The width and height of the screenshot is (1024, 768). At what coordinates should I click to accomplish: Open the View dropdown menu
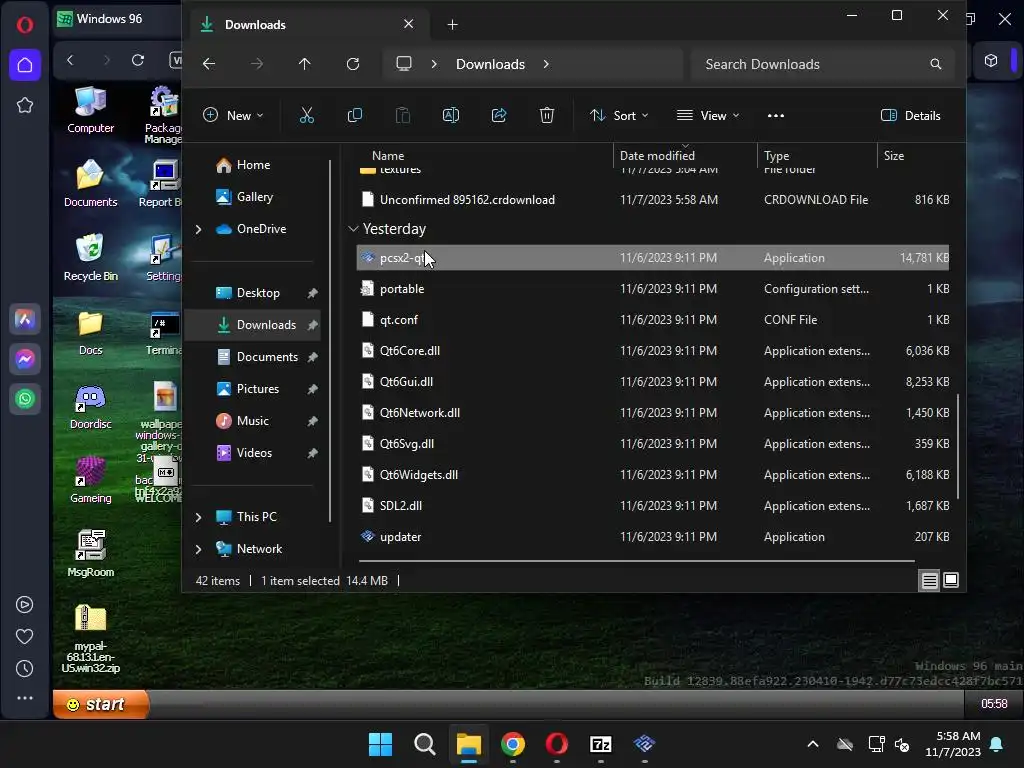pos(708,116)
